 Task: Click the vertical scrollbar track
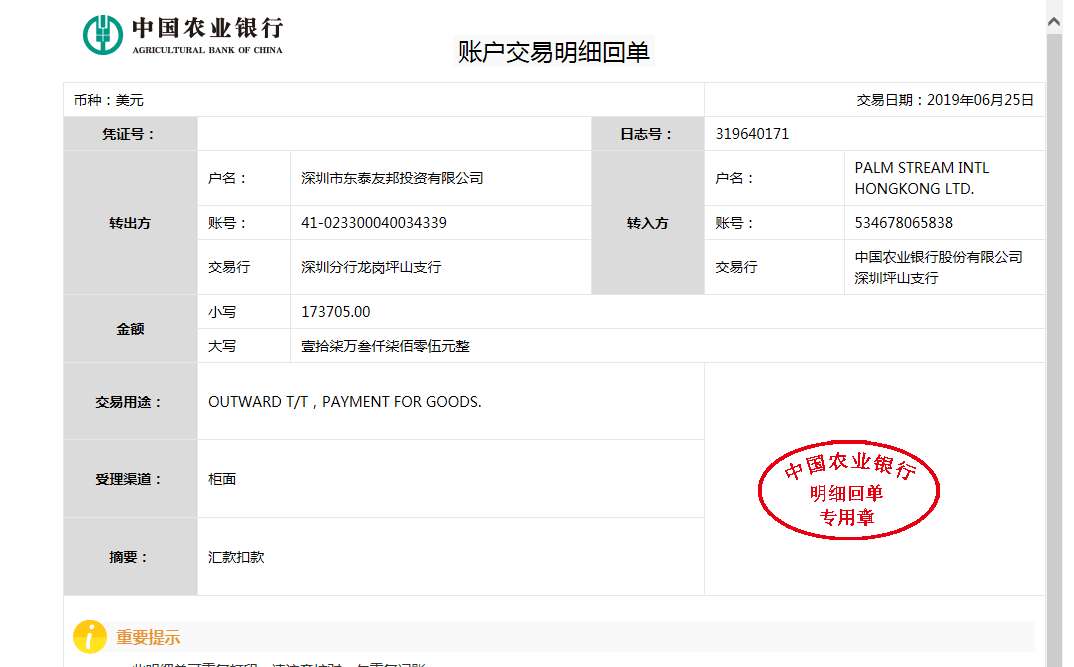(x=1054, y=349)
